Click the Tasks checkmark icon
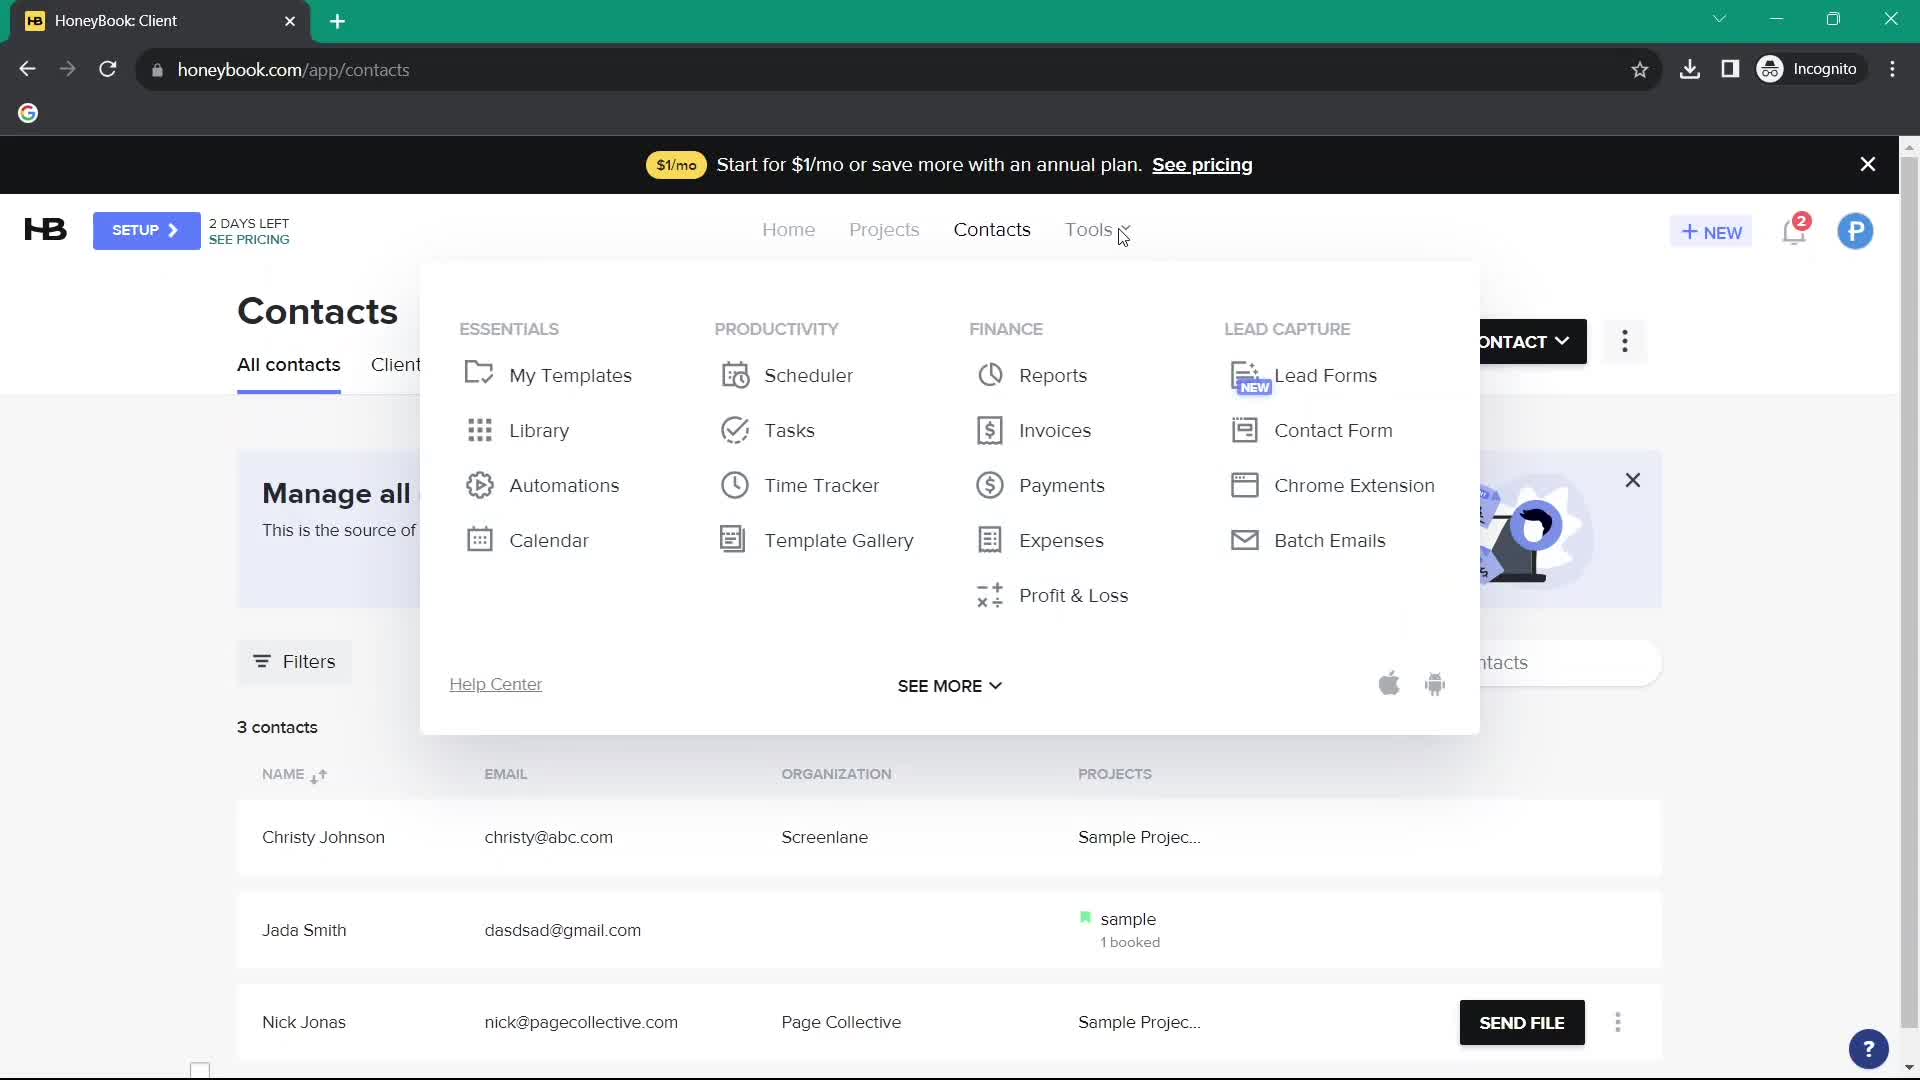This screenshot has width=1920, height=1080. (735, 430)
